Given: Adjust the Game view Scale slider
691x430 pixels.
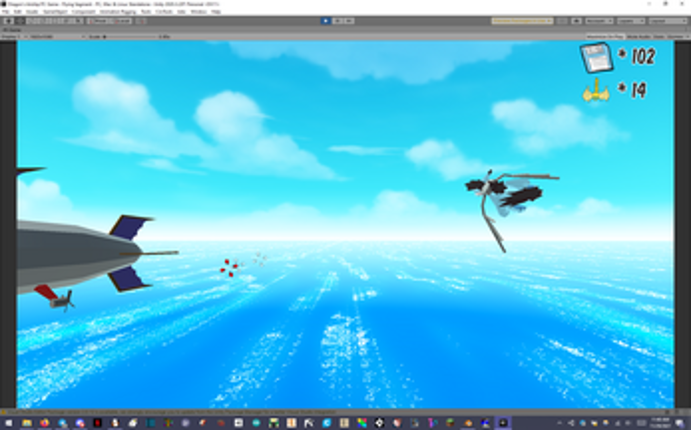Looking at the screenshot, I should coord(131,37).
